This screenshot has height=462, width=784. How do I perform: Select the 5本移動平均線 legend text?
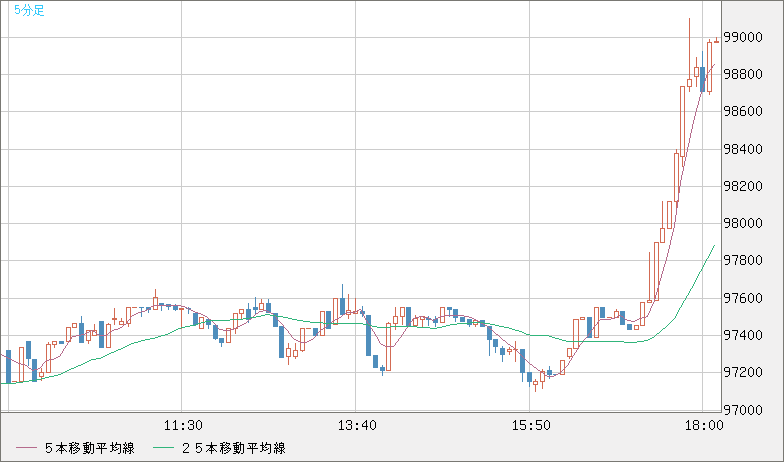coord(90,448)
